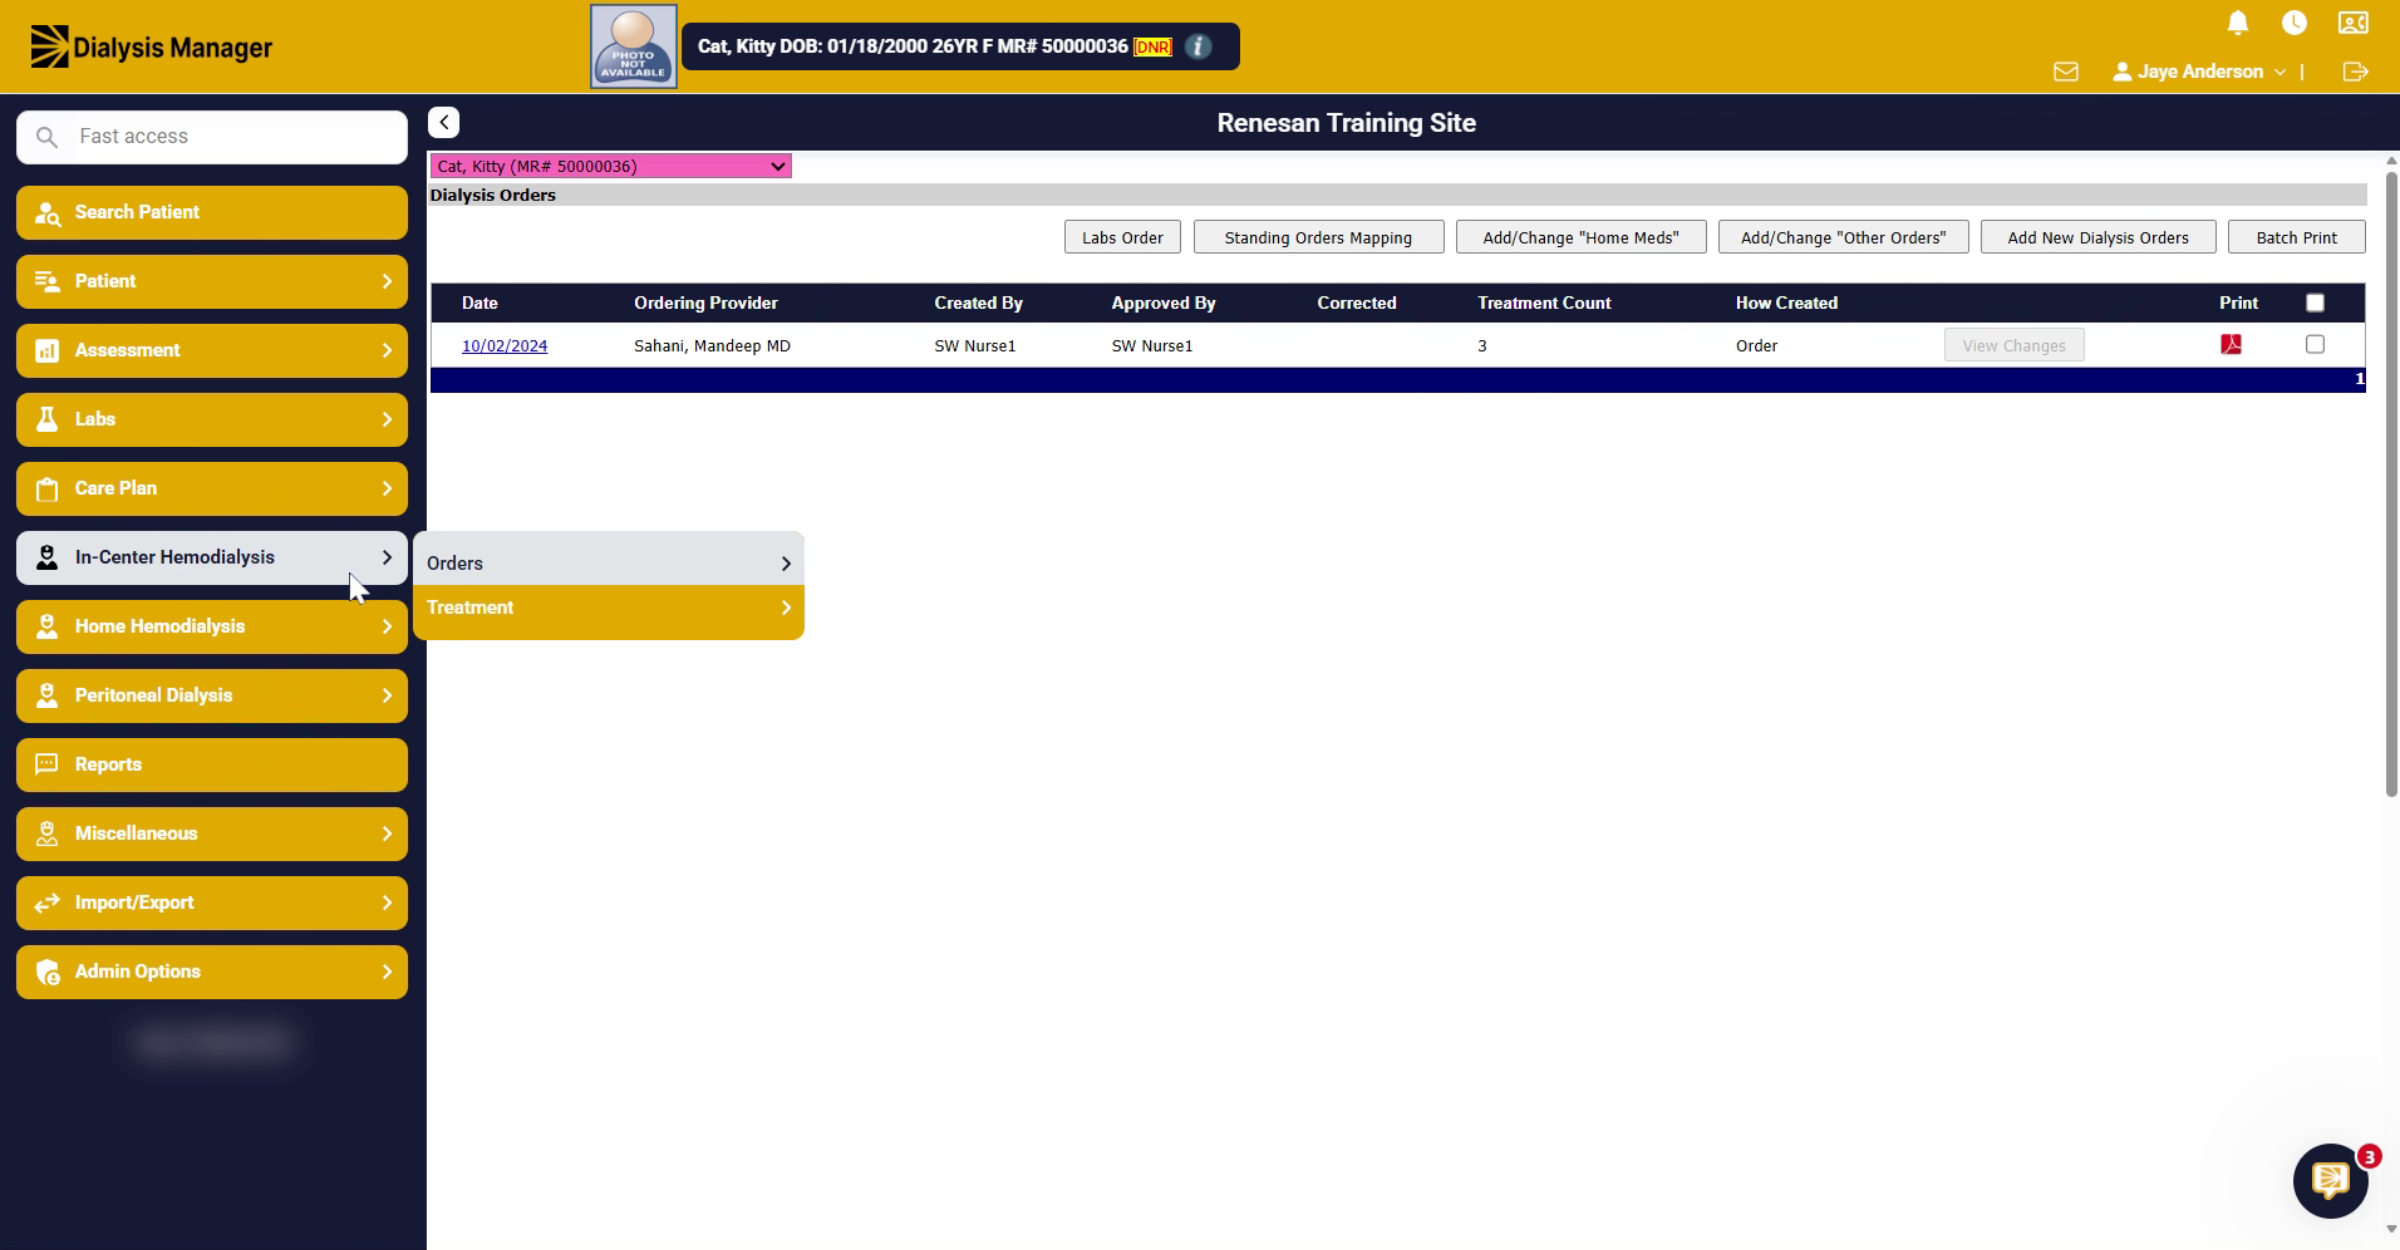
Task: Expand the Home Hemodialysis menu
Action: [212, 626]
